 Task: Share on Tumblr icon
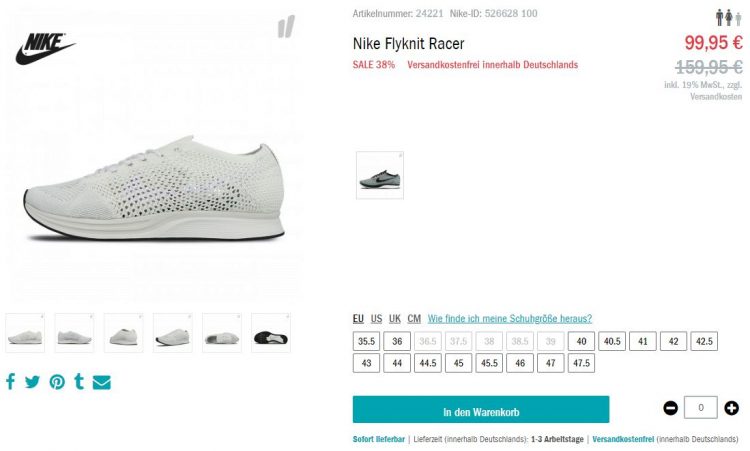point(79,382)
